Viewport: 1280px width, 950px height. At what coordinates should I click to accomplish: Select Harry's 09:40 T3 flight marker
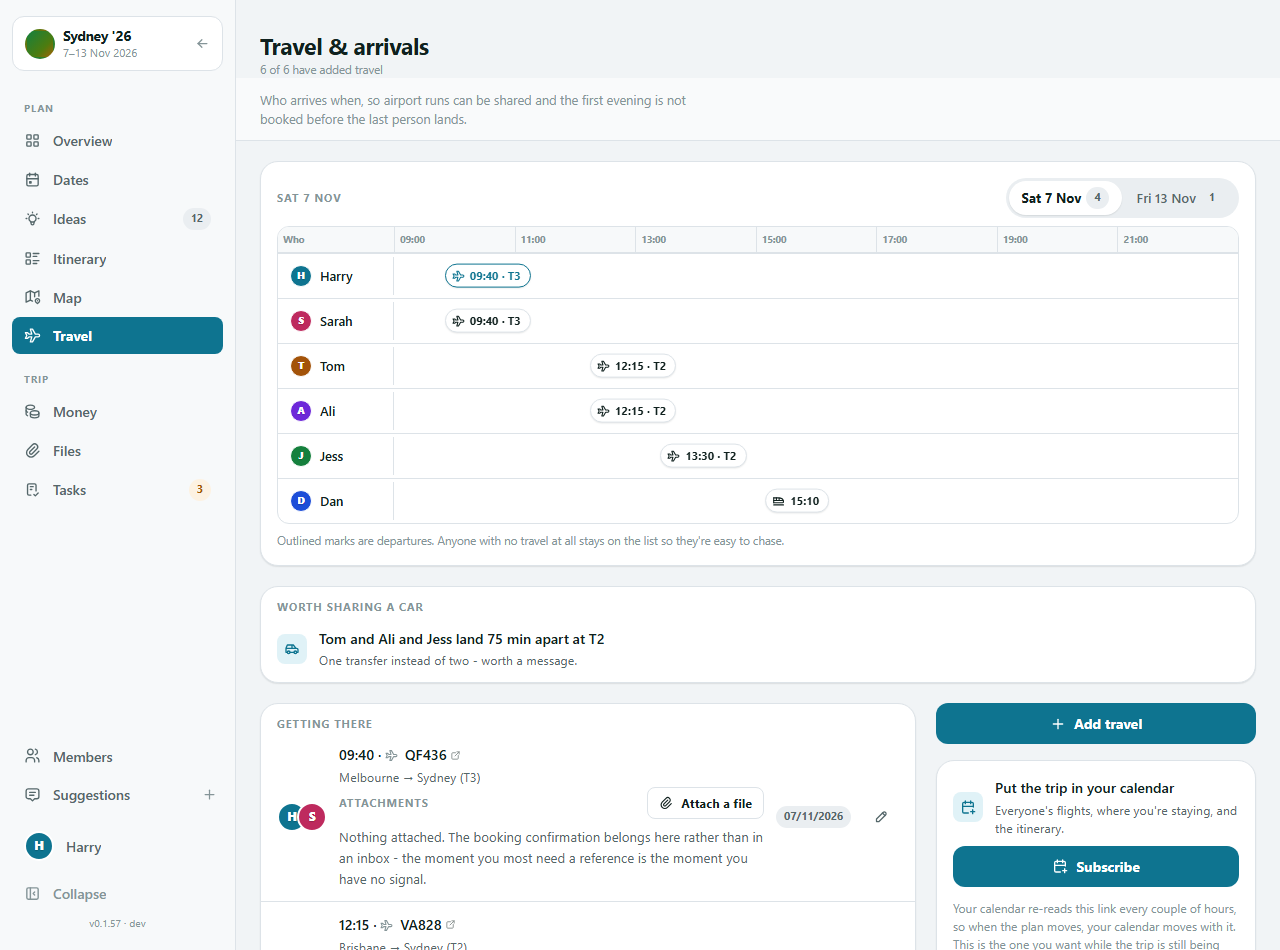pyautogui.click(x=488, y=276)
